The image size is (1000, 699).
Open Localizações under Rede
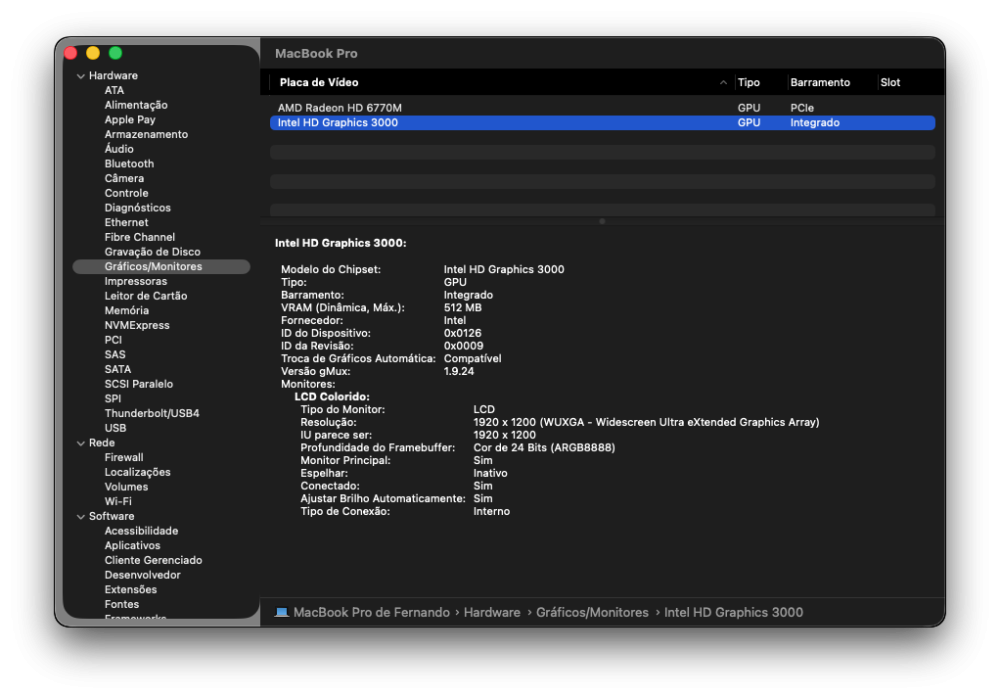(x=138, y=472)
